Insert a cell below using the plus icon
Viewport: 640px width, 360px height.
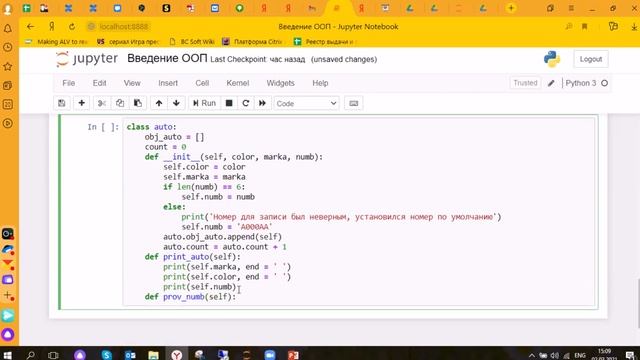[81, 103]
